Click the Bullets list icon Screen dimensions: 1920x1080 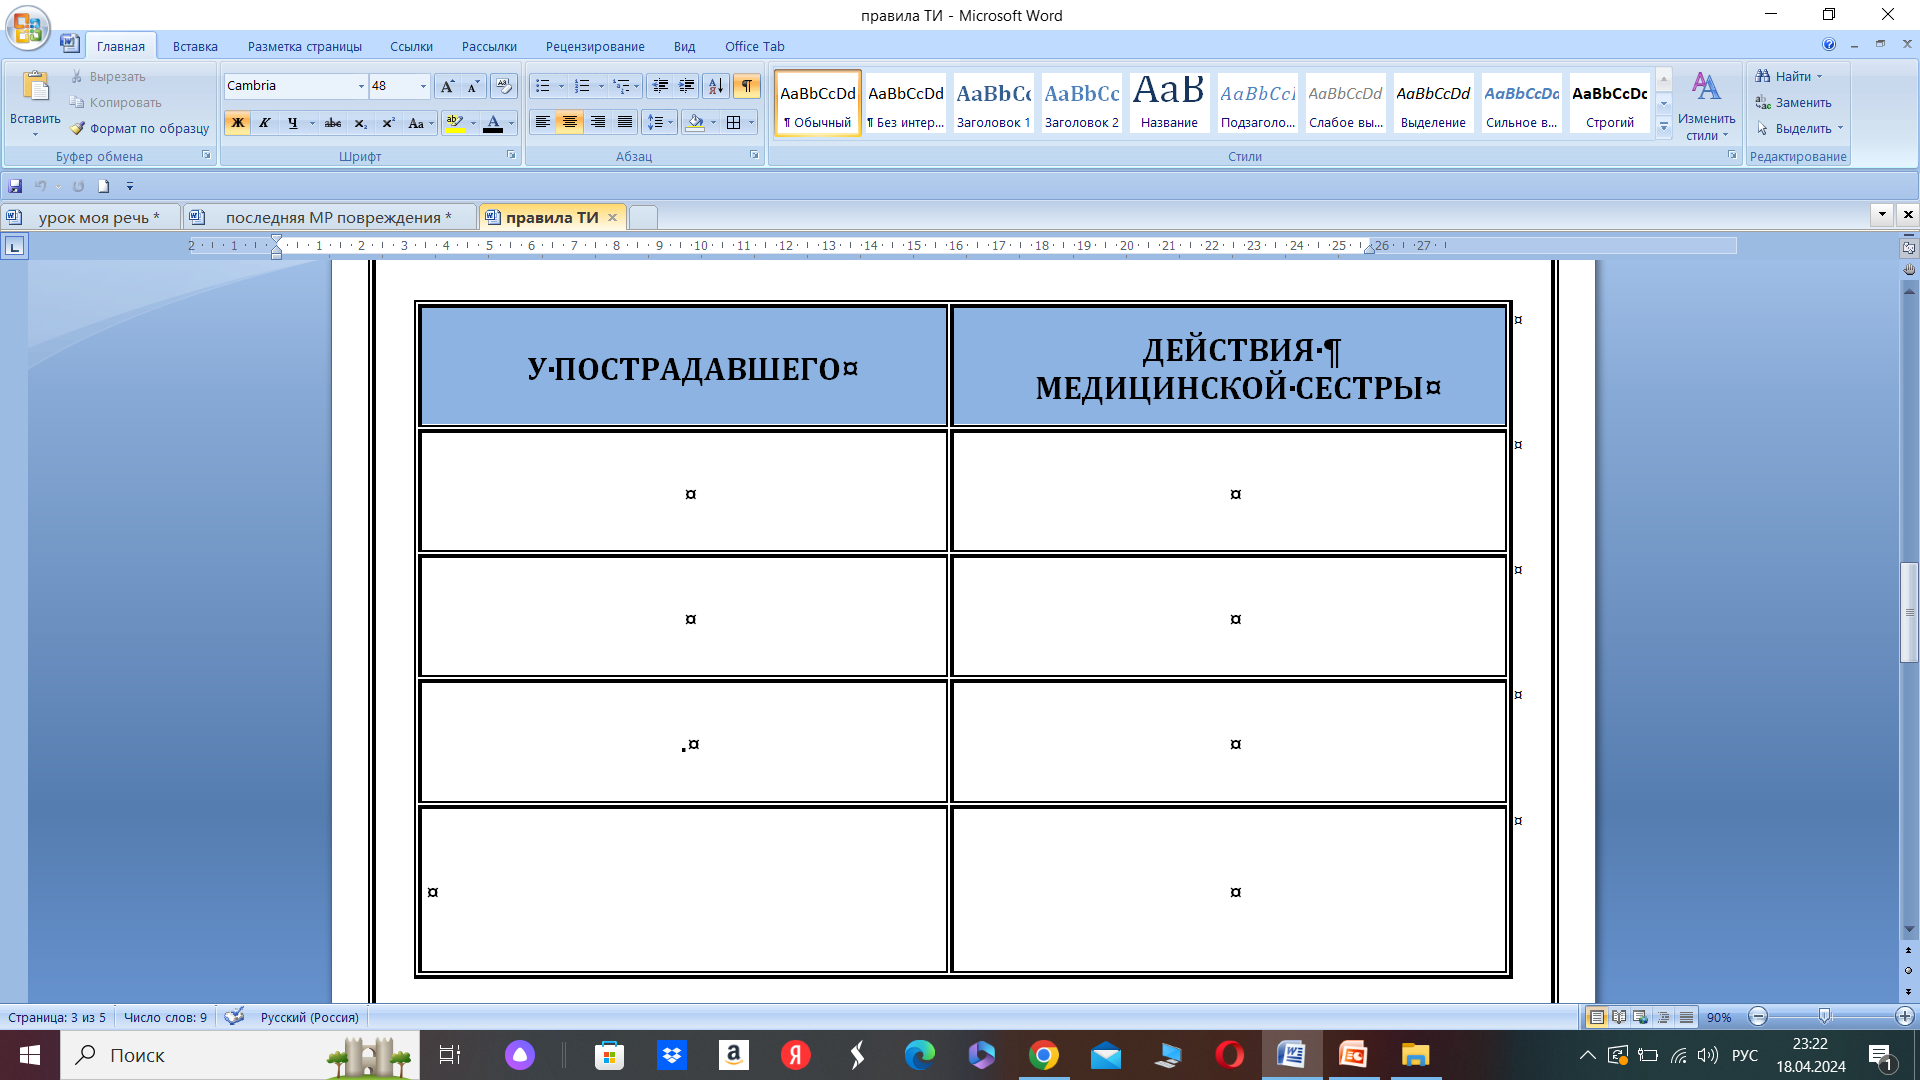pos(543,86)
